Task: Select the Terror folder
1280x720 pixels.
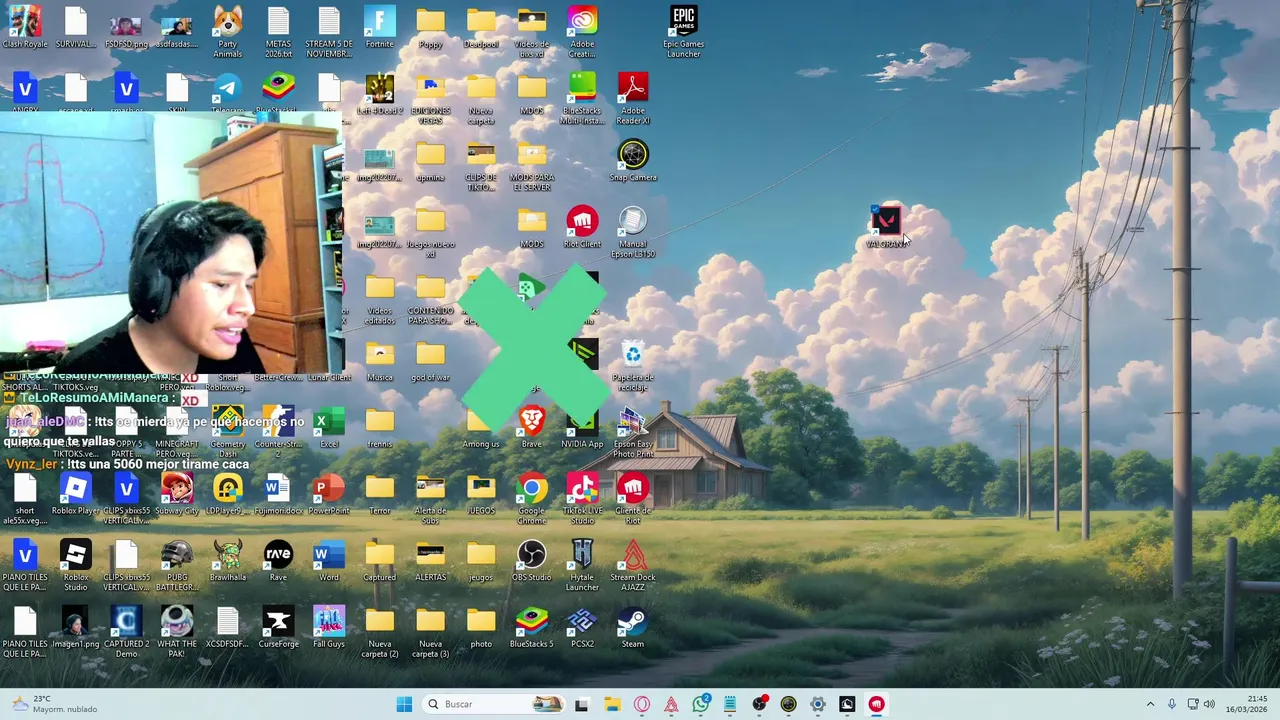Action: coord(380,494)
